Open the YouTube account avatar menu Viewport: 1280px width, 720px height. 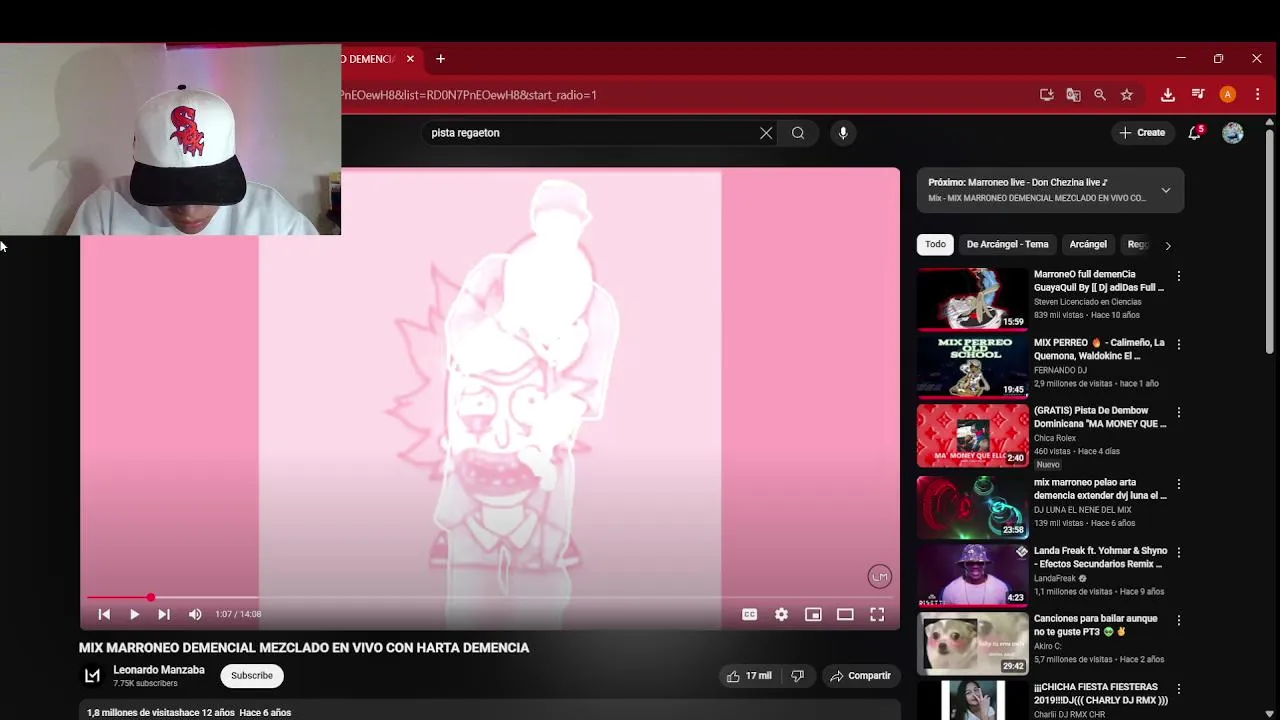tap(1233, 133)
